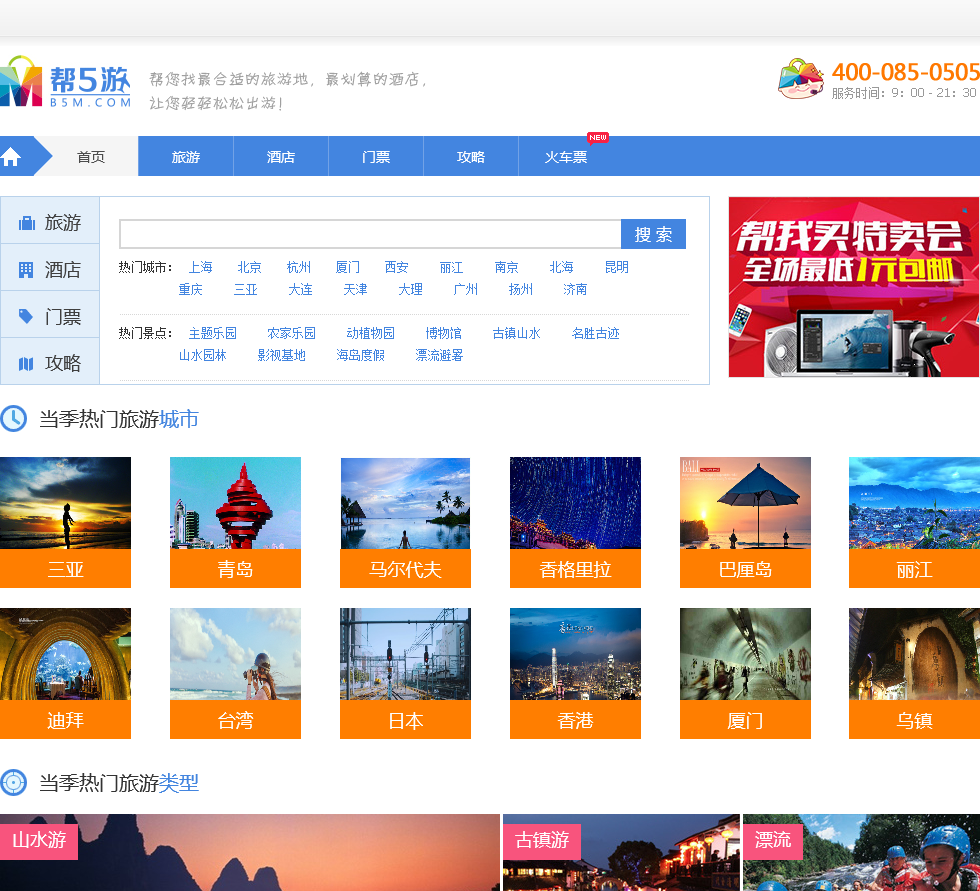The image size is (980, 891).
Task: Select hot city 广州
Action: coord(466,289)
